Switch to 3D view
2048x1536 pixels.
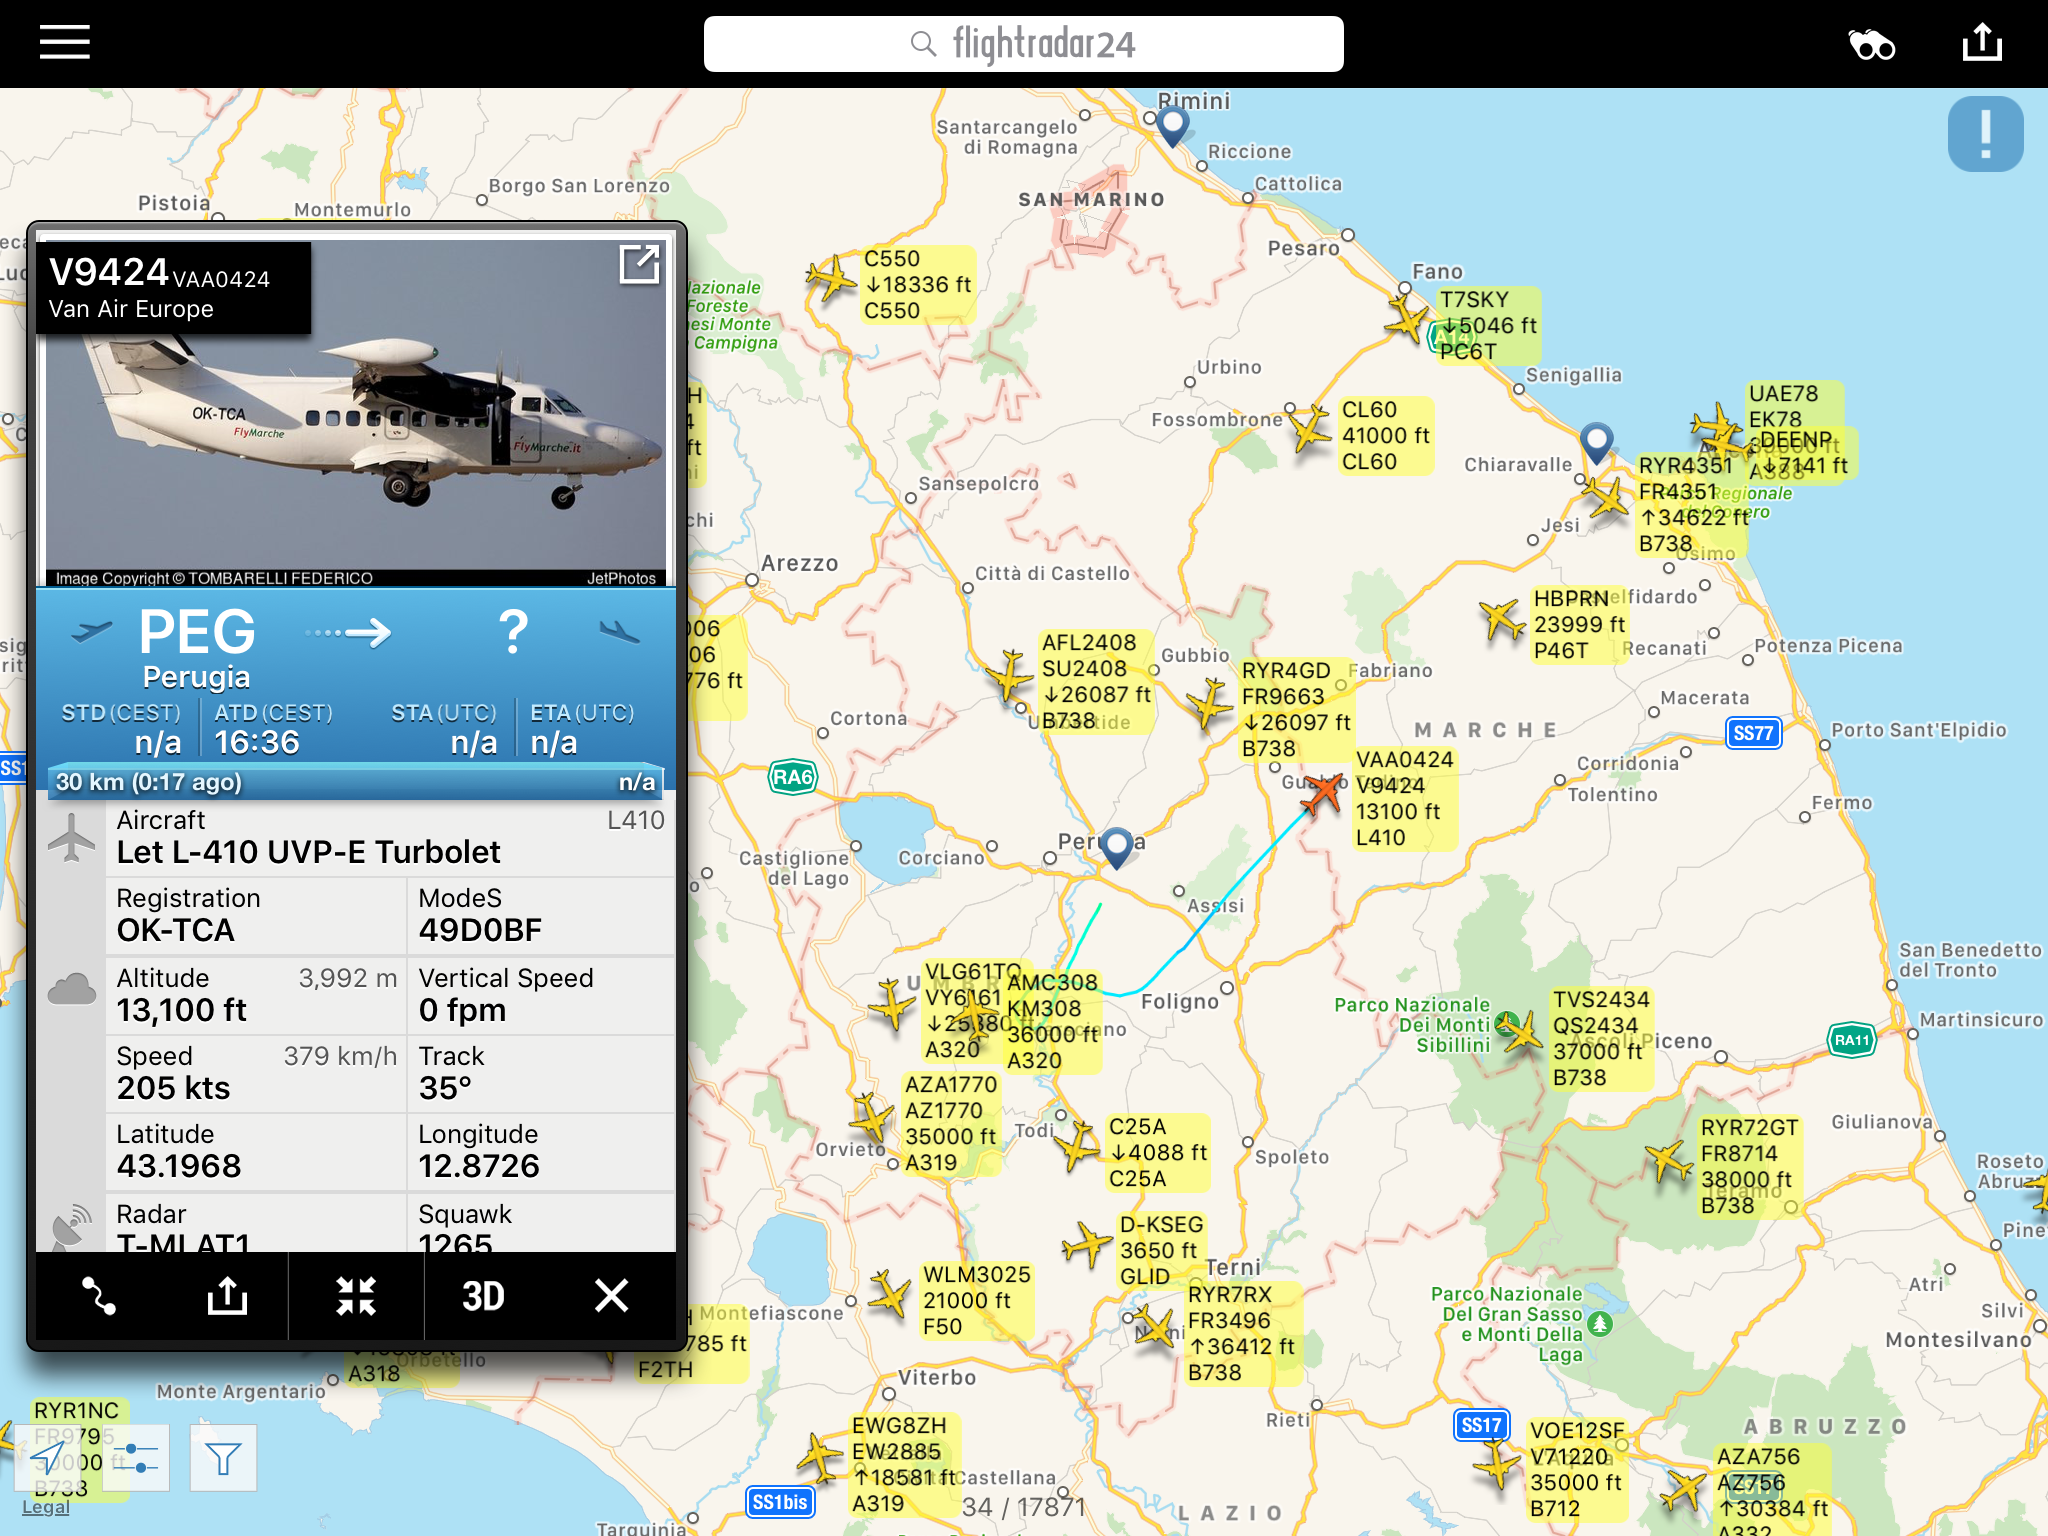483,1295
